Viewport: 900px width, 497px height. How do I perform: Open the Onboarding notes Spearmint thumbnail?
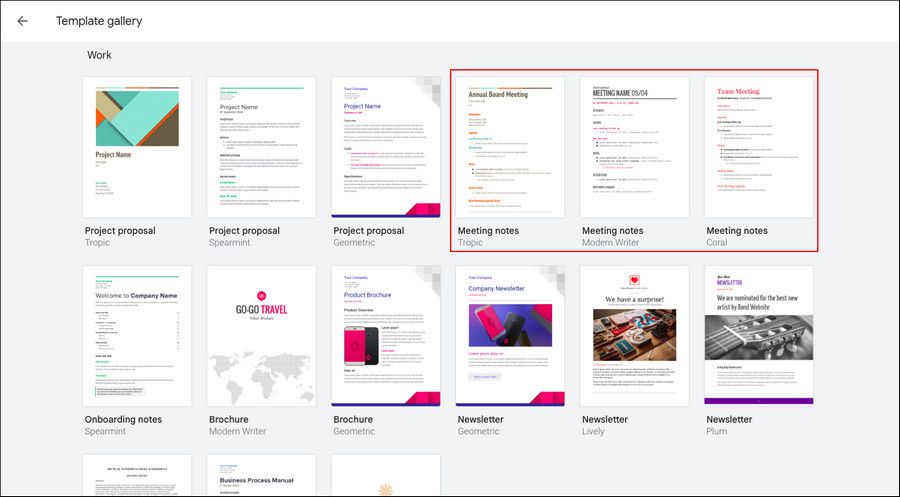pyautogui.click(x=137, y=336)
